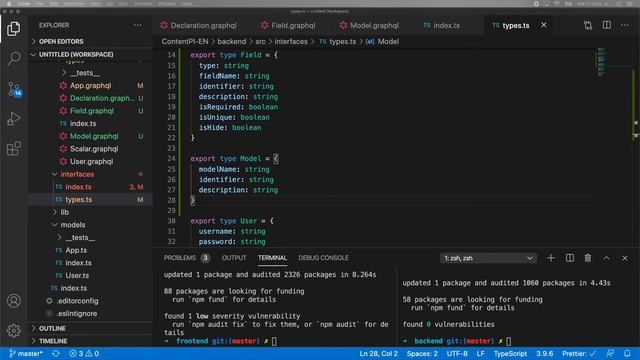Open the Accounts menu icon
The image size is (640, 360).
pos(13,301)
